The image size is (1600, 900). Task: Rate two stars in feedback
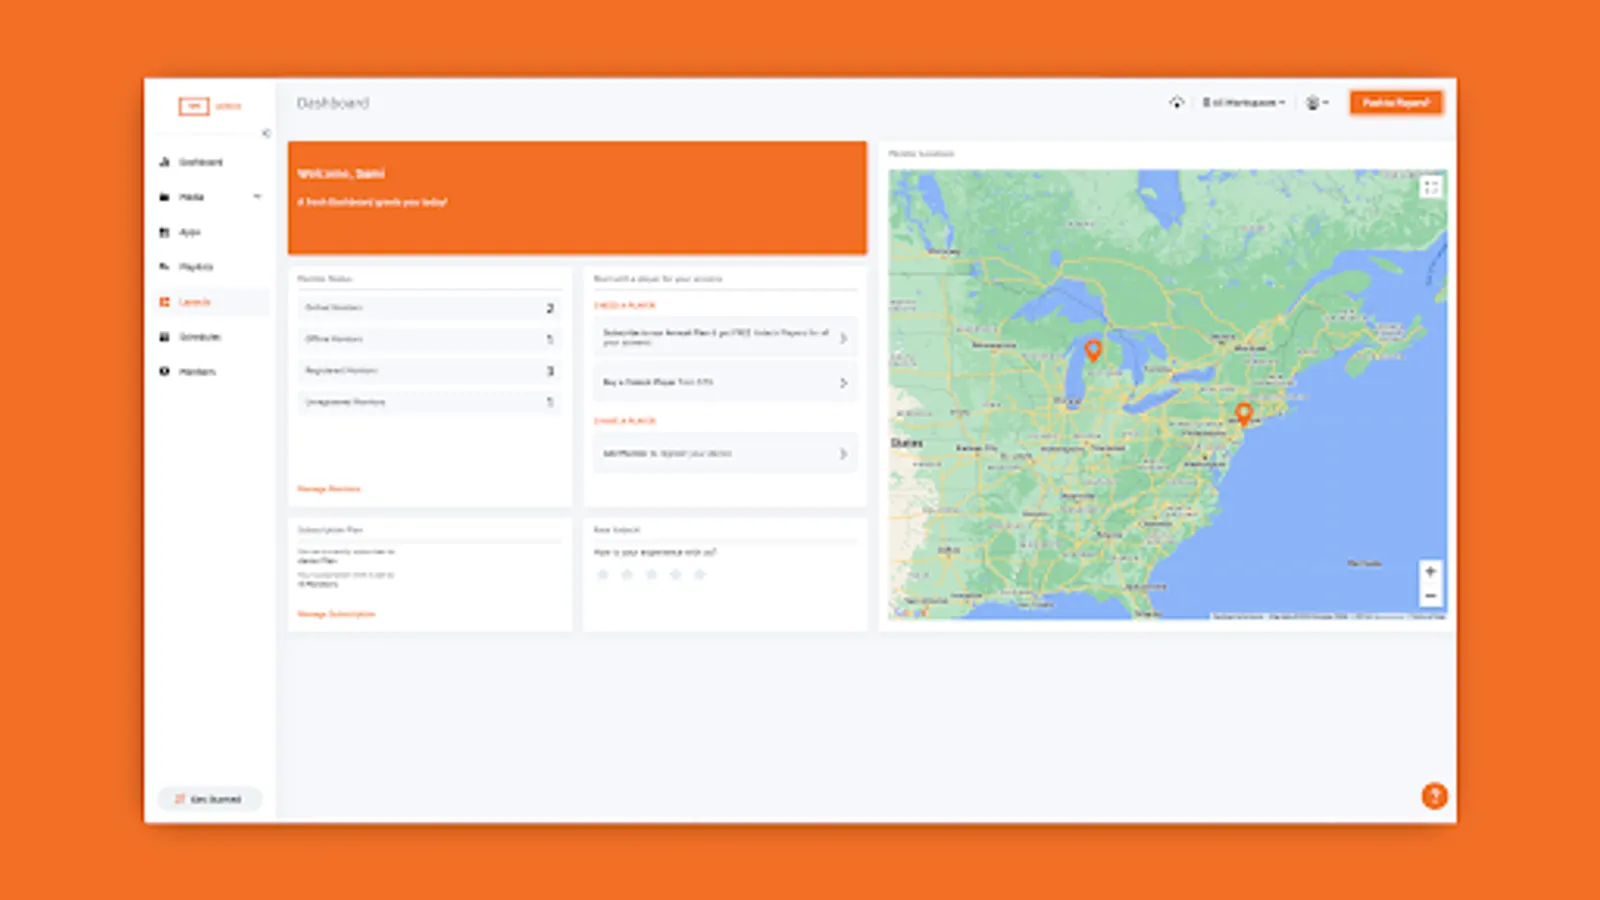(627, 575)
